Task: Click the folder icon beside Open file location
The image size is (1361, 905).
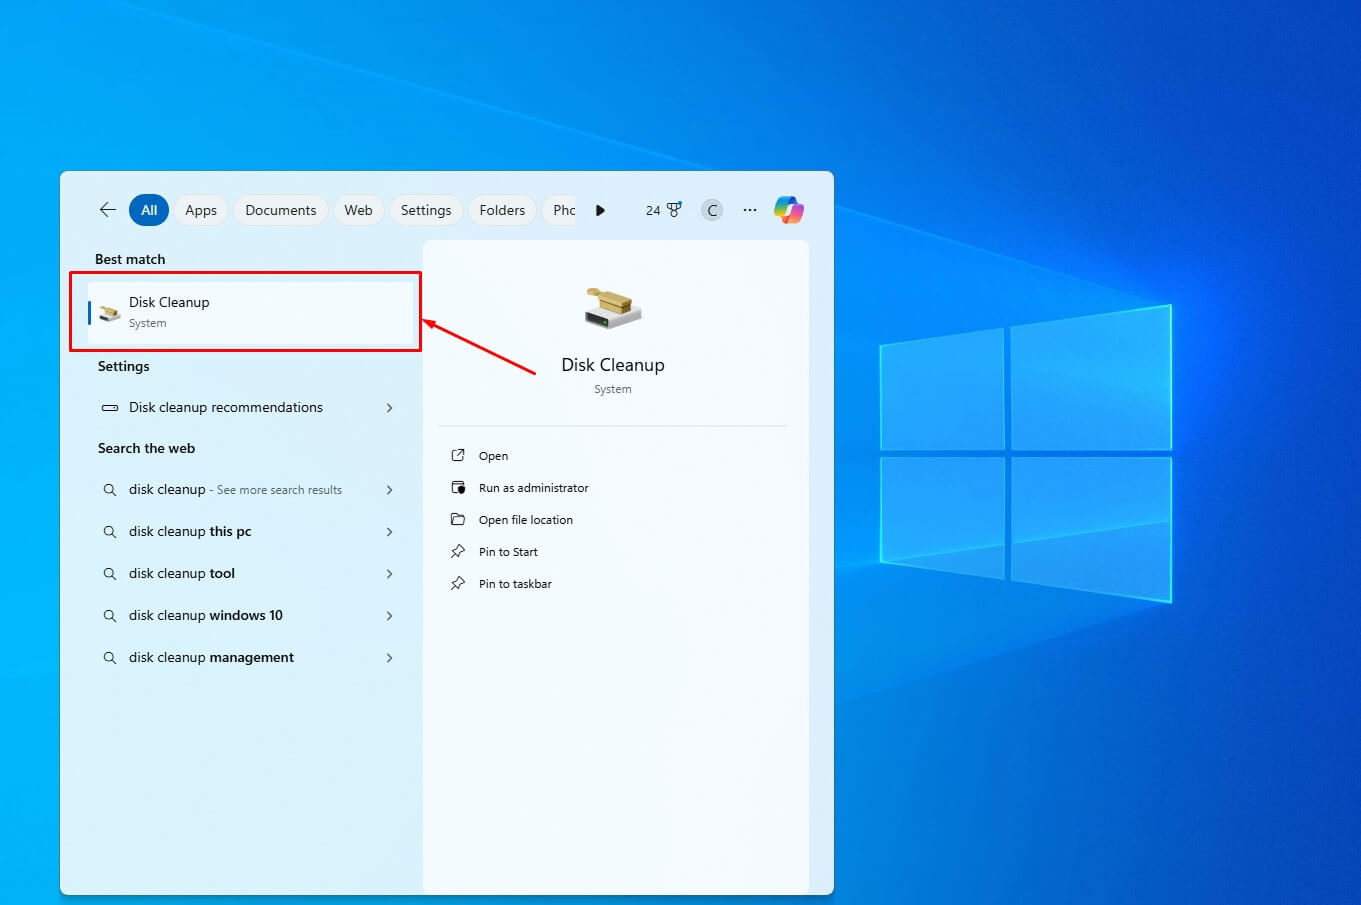Action: pos(458,519)
